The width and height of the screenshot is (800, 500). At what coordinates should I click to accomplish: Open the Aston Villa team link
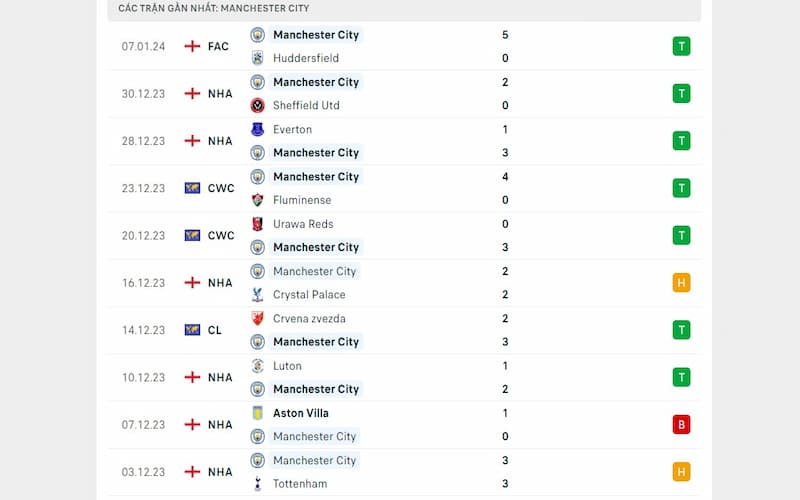tap(301, 413)
